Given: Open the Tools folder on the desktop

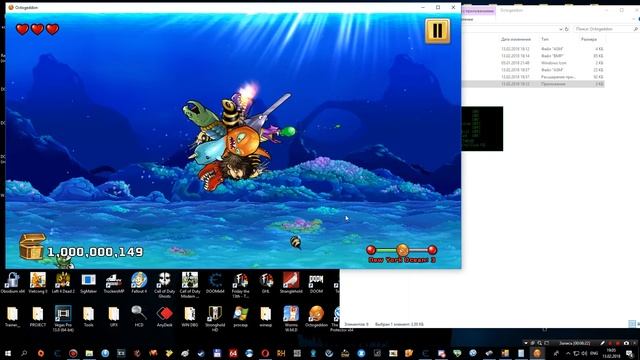Looking at the screenshot, I should (88, 317).
